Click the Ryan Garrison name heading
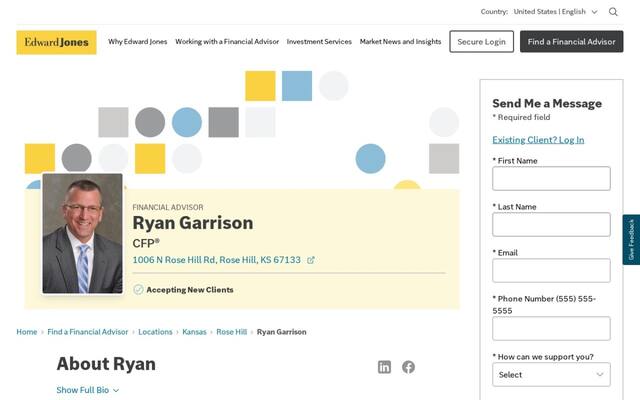The width and height of the screenshot is (640, 400). 193,223
